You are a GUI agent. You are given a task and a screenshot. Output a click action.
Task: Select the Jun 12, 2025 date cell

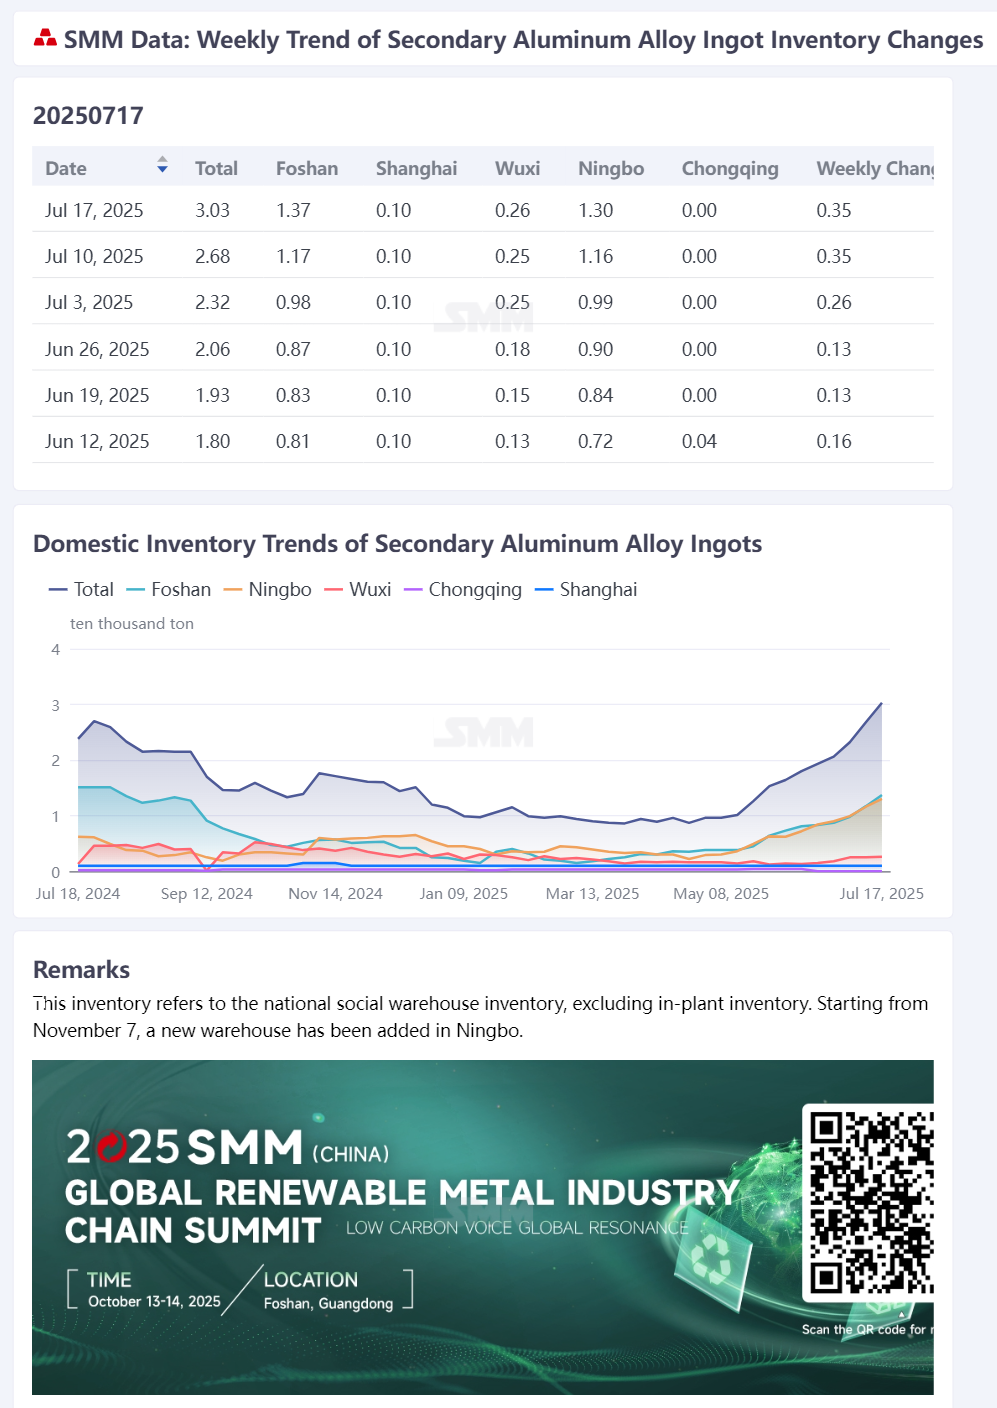pyautogui.click(x=97, y=441)
